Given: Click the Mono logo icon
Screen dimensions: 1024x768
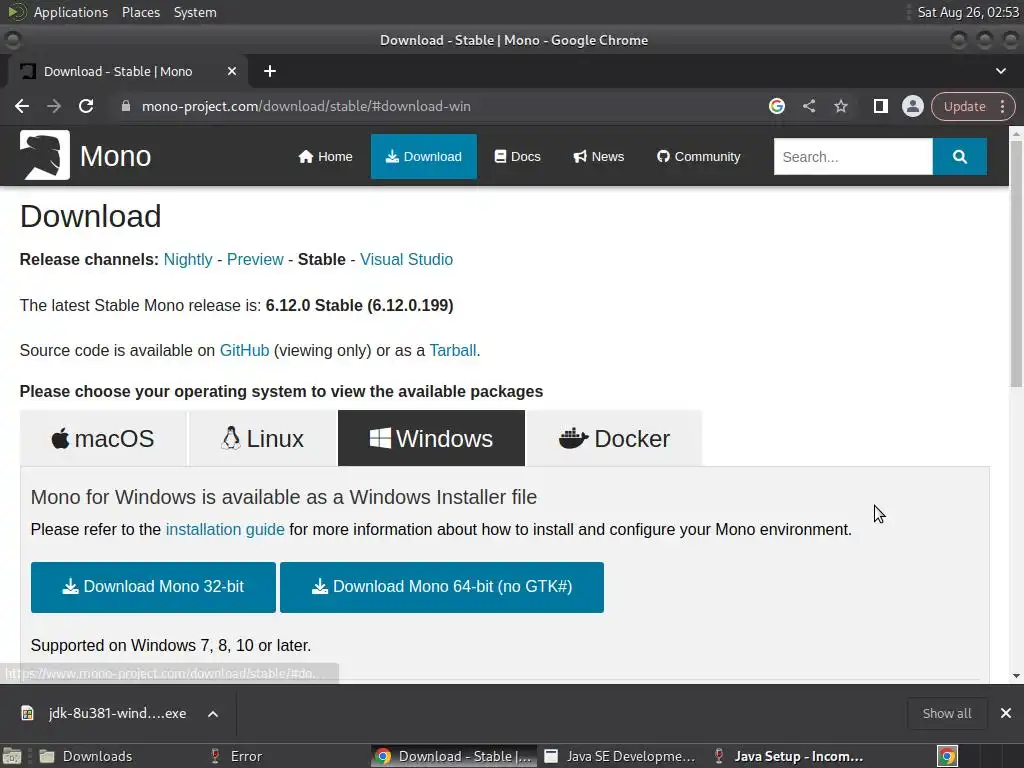Looking at the screenshot, I should (x=44, y=155).
